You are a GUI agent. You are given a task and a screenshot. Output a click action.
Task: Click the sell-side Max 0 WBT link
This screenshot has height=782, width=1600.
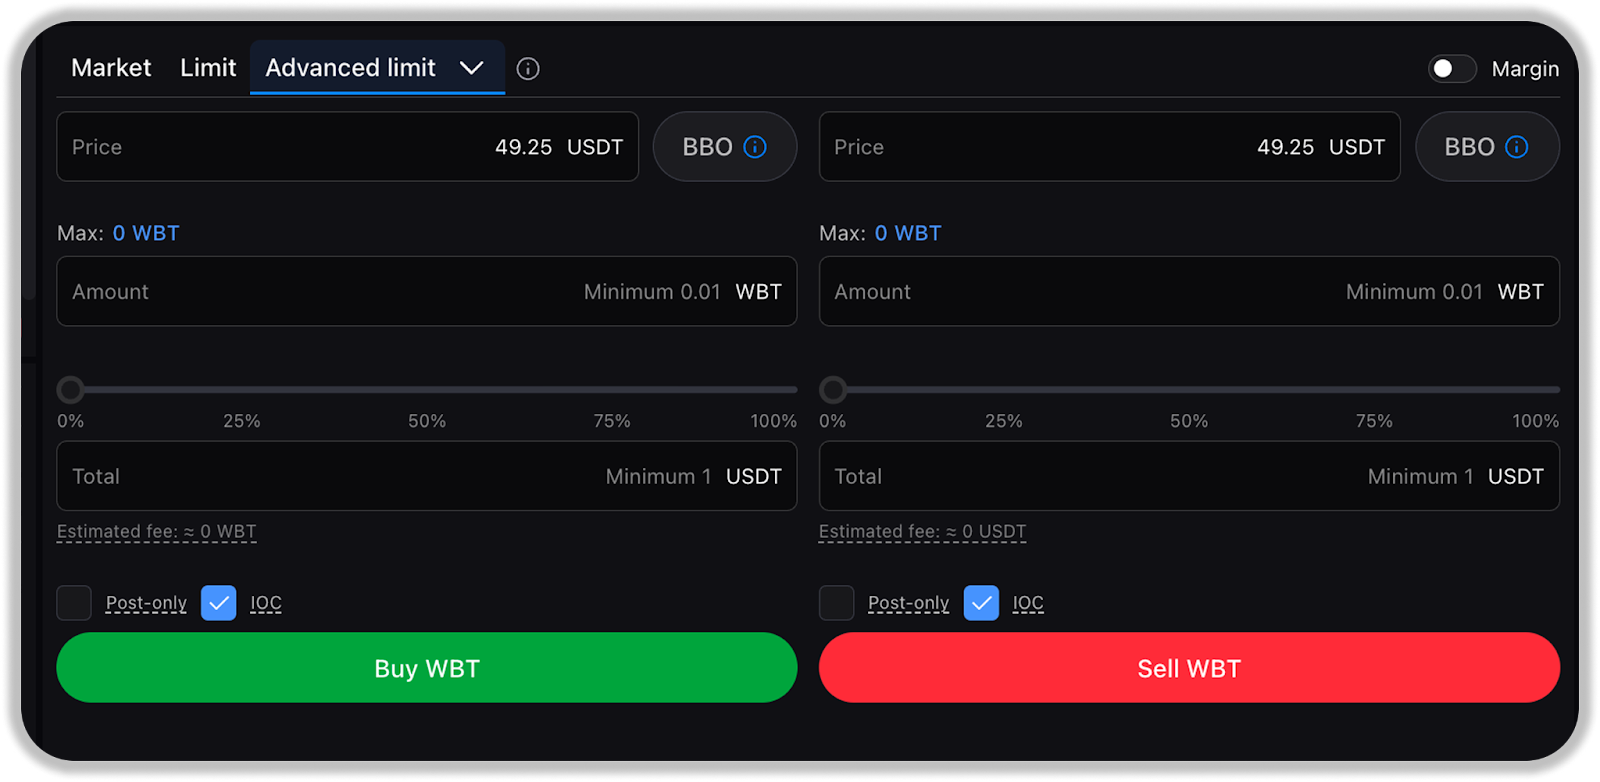point(908,233)
